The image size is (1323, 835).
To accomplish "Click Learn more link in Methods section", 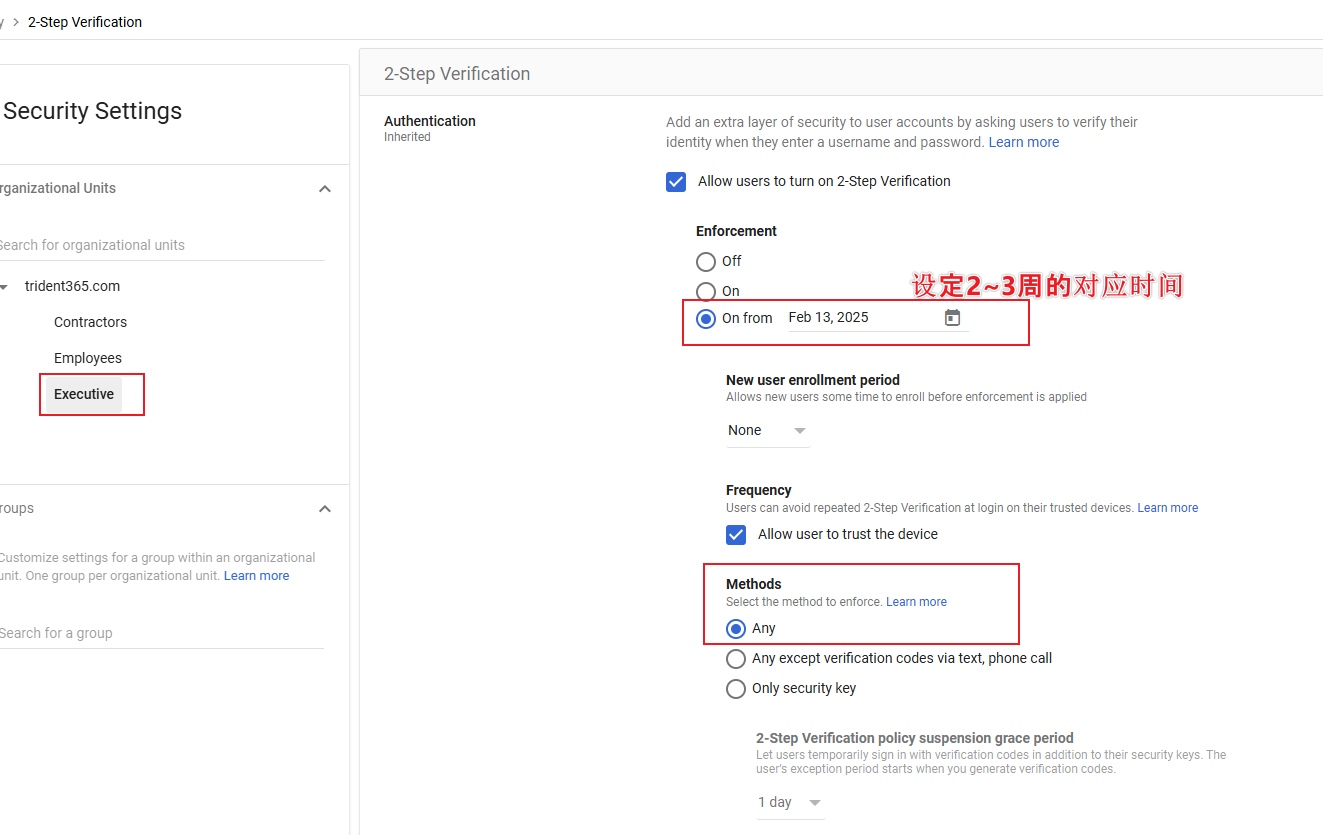I will point(916,602).
